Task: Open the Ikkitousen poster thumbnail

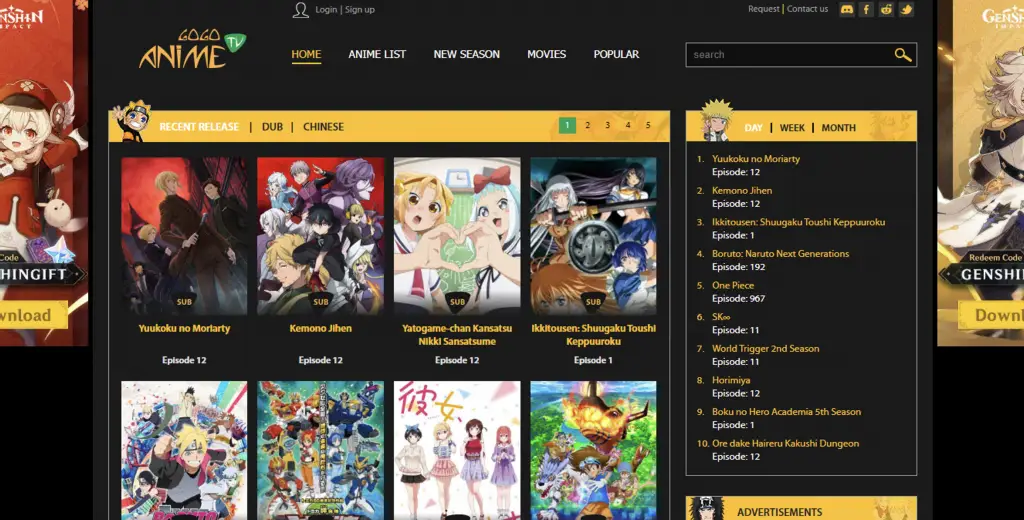Action: [x=593, y=236]
